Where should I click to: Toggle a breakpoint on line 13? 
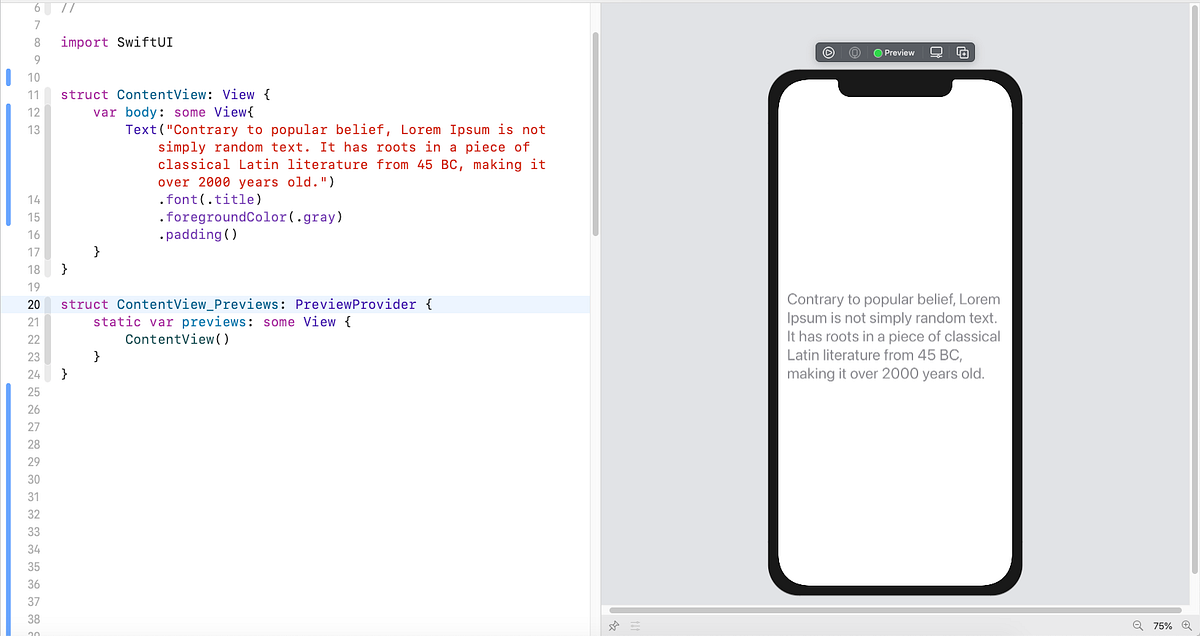(34, 129)
